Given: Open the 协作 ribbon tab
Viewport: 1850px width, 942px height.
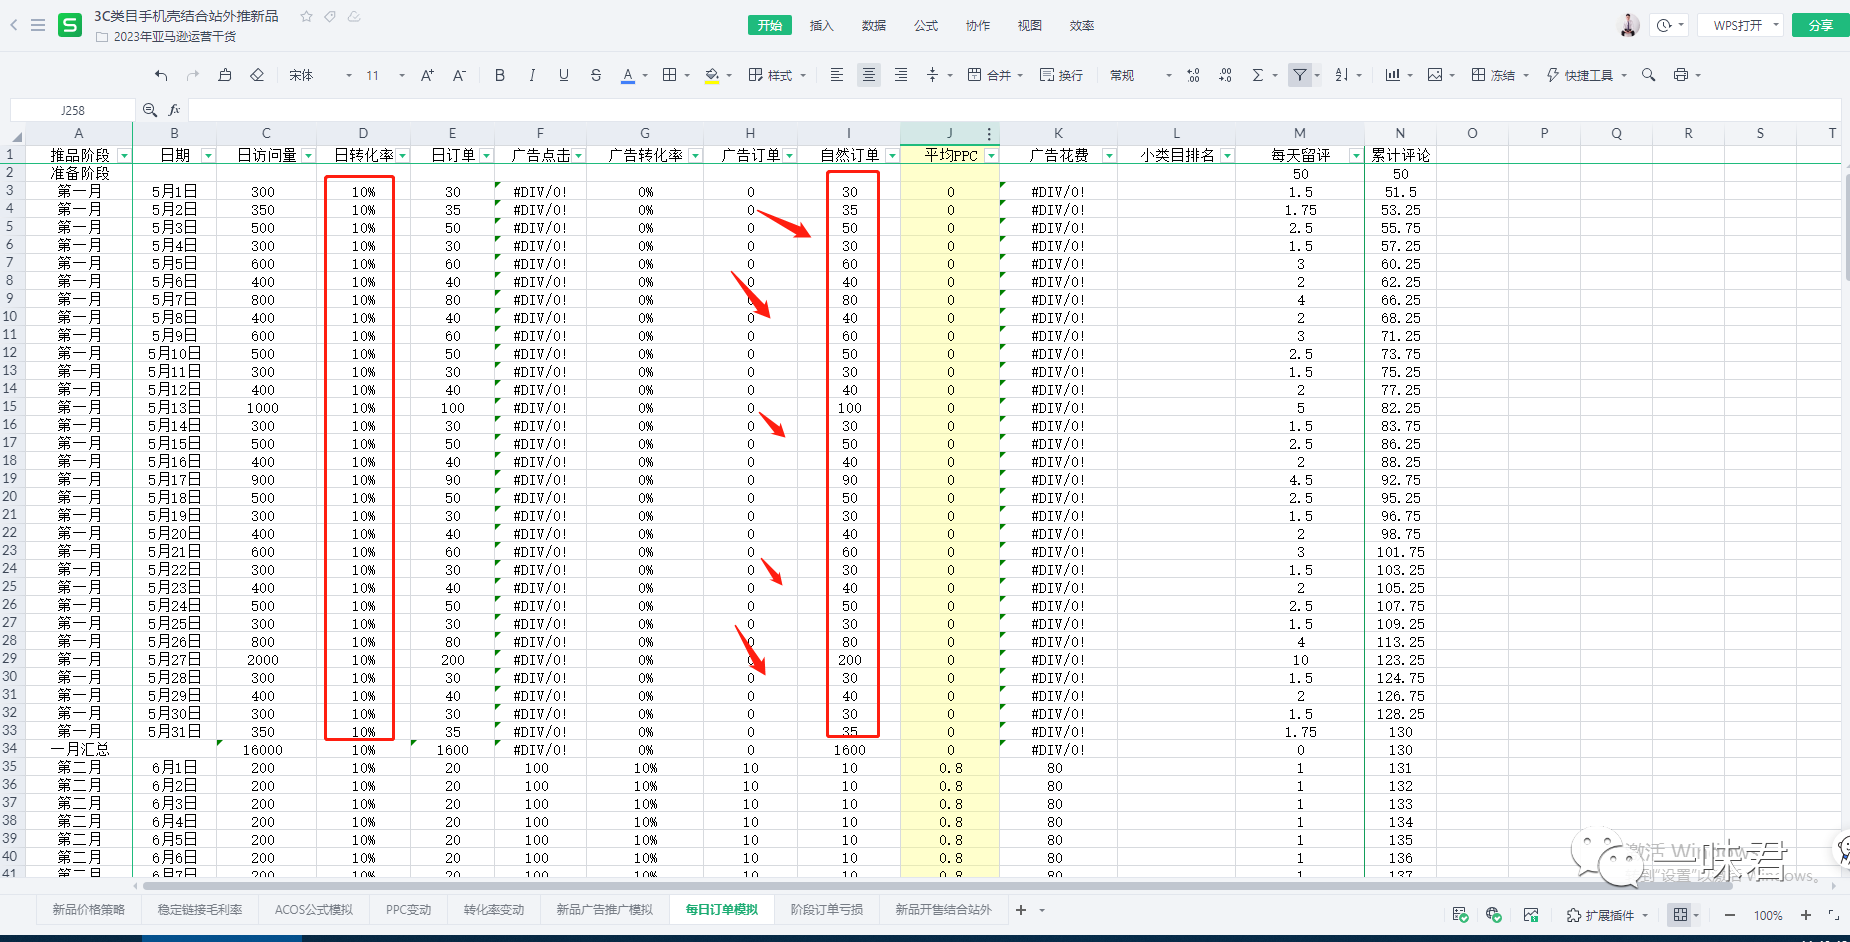Looking at the screenshot, I should (978, 25).
